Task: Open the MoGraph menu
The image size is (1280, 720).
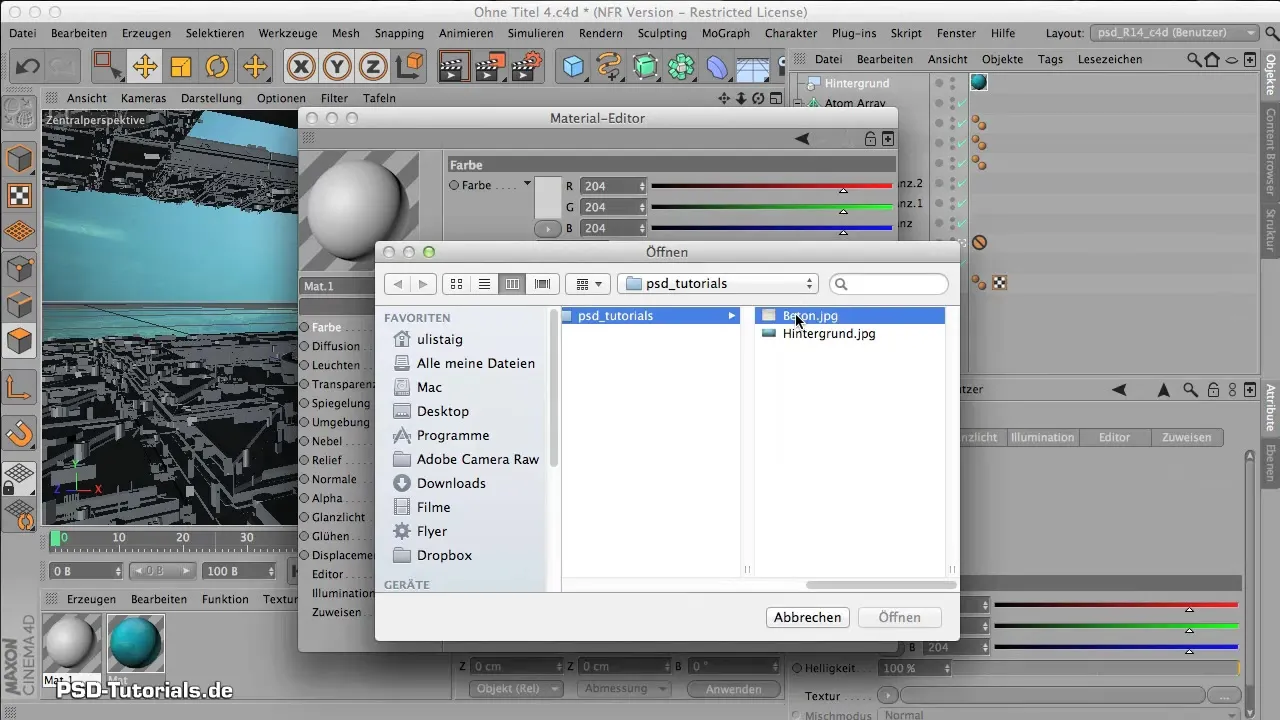Action: (x=725, y=33)
